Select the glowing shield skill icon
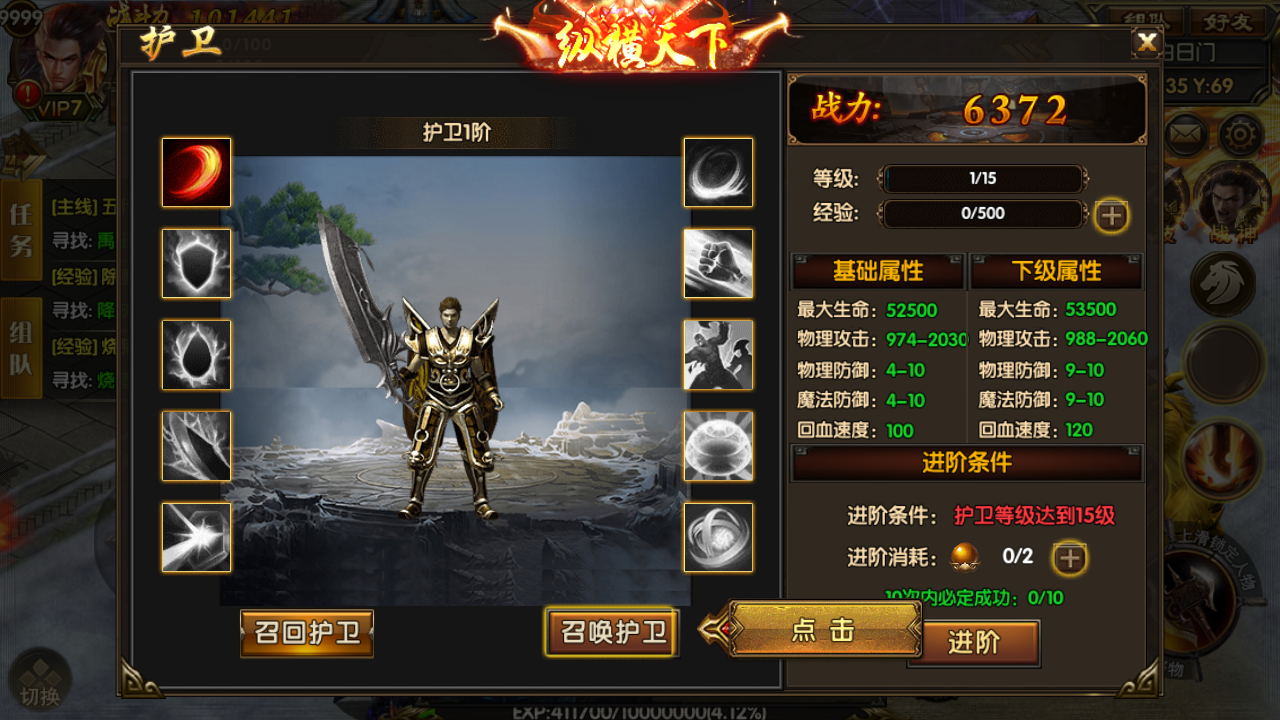 [197, 263]
